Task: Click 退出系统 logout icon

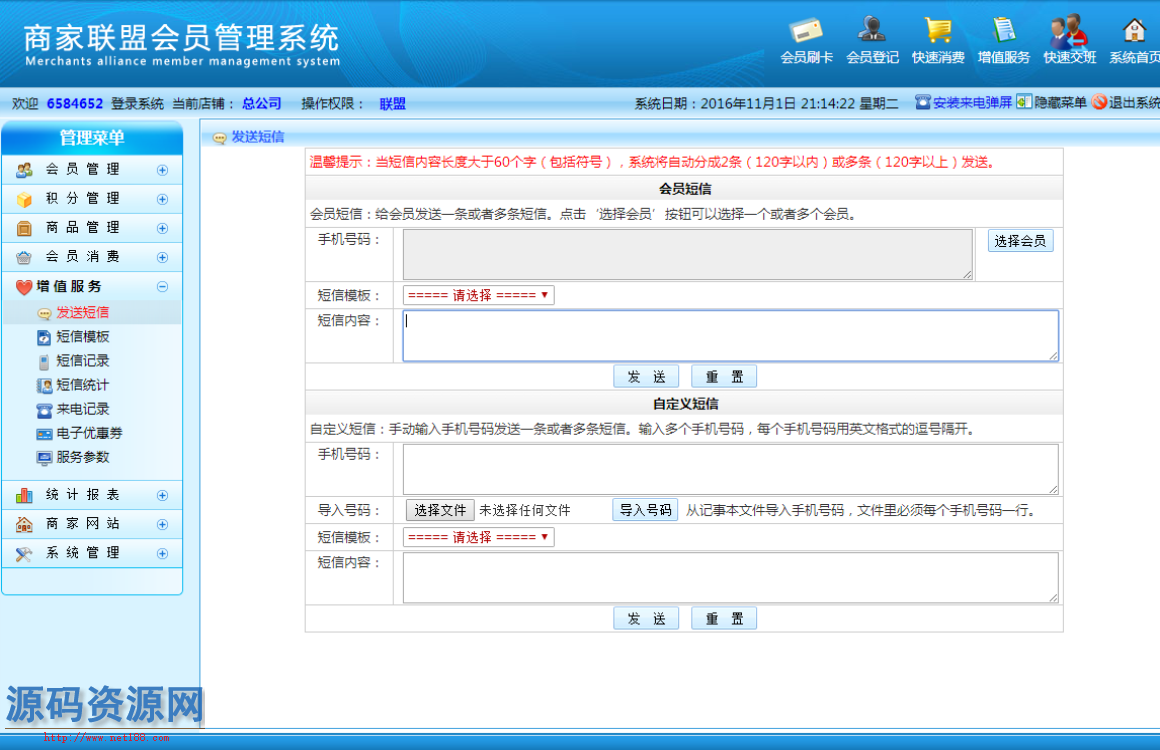Action: [1099, 102]
